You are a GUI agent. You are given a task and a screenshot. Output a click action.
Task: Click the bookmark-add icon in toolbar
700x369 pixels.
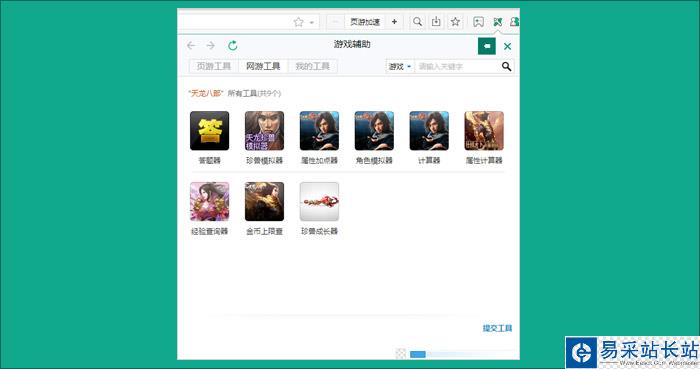click(479, 22)
